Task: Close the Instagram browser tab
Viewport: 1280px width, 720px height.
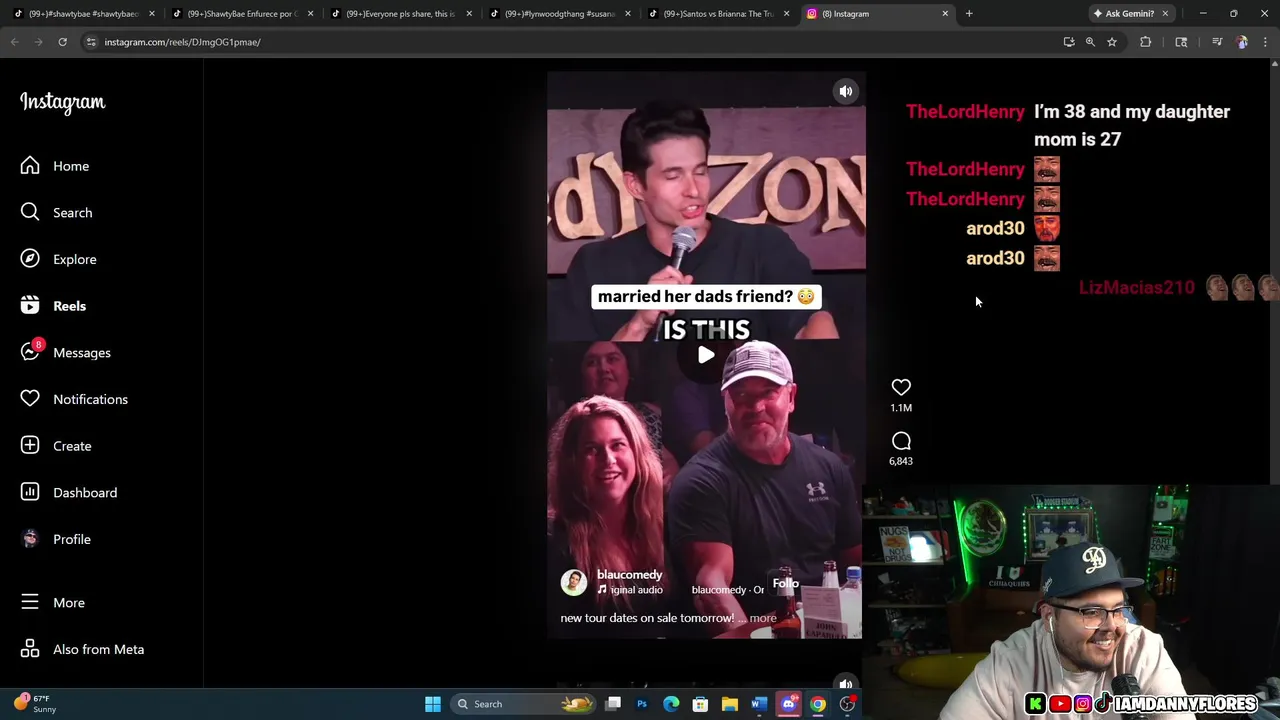Action: coord(945,14)
